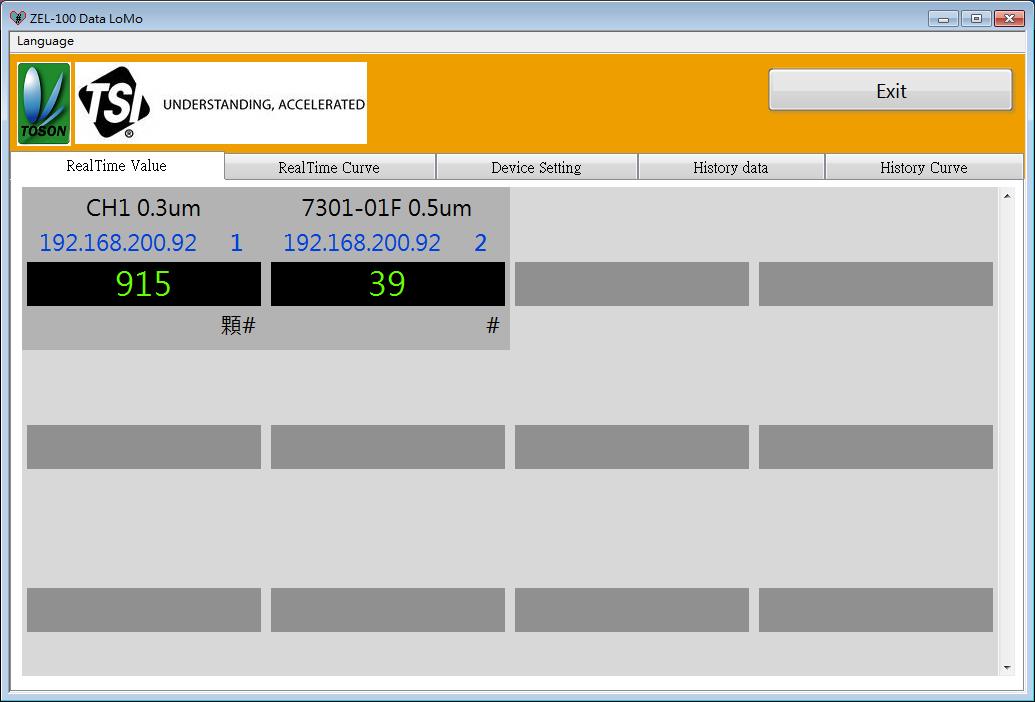Click the scrollbar up arrow

point(1008,198)
